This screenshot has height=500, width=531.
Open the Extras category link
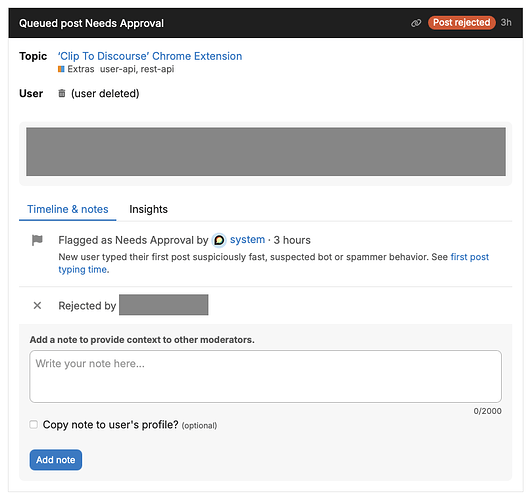81,69
